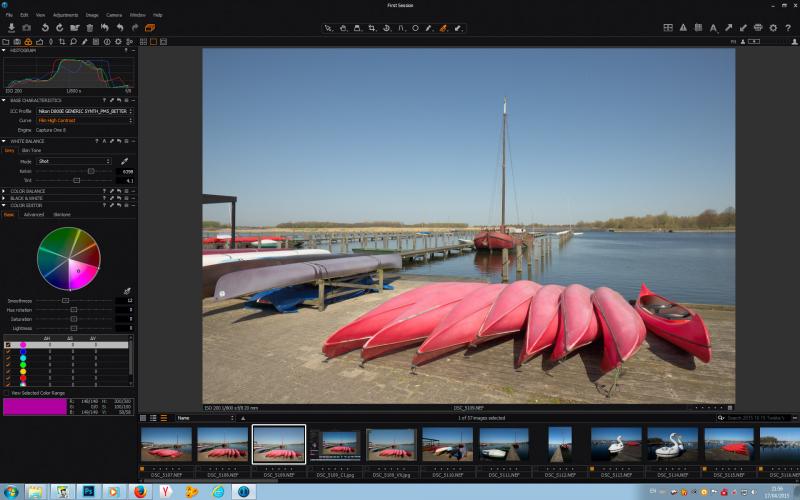Open Preferences via gear icon top right
The width and height of the screenshot is (800, 500).
pyautogui.click(x=773, y=28)
